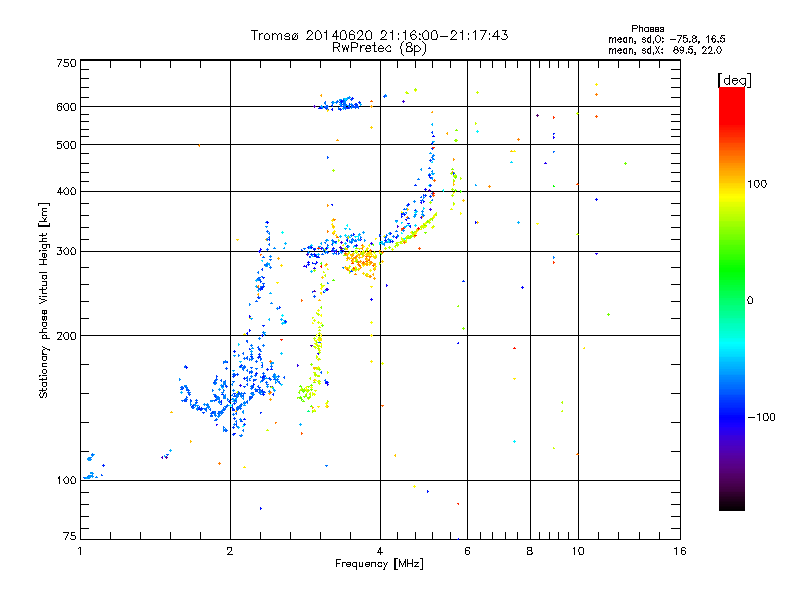This screenshot has width=800, height=600.
Task: Click the colorbar tick label '0'
Action: pyautogui.click(x=750, y=301)
